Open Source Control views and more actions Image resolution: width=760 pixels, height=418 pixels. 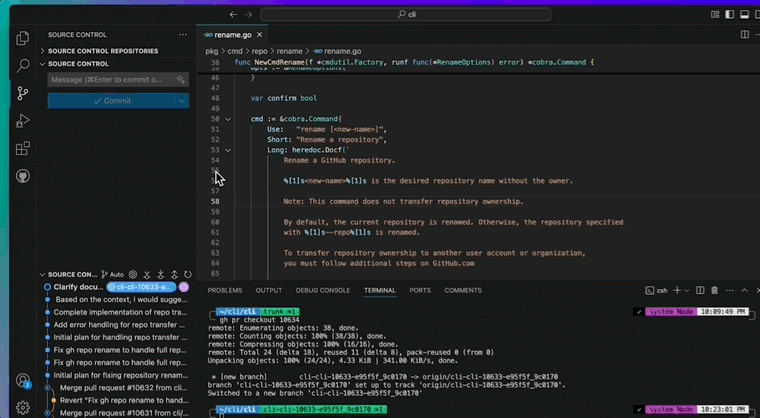[183, 34]
